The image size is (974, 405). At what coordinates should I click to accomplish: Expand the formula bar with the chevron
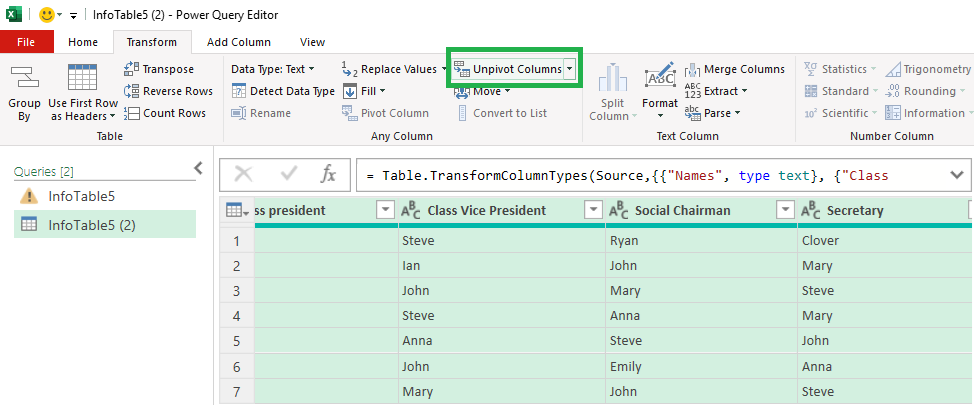click(x=956, y=175)
